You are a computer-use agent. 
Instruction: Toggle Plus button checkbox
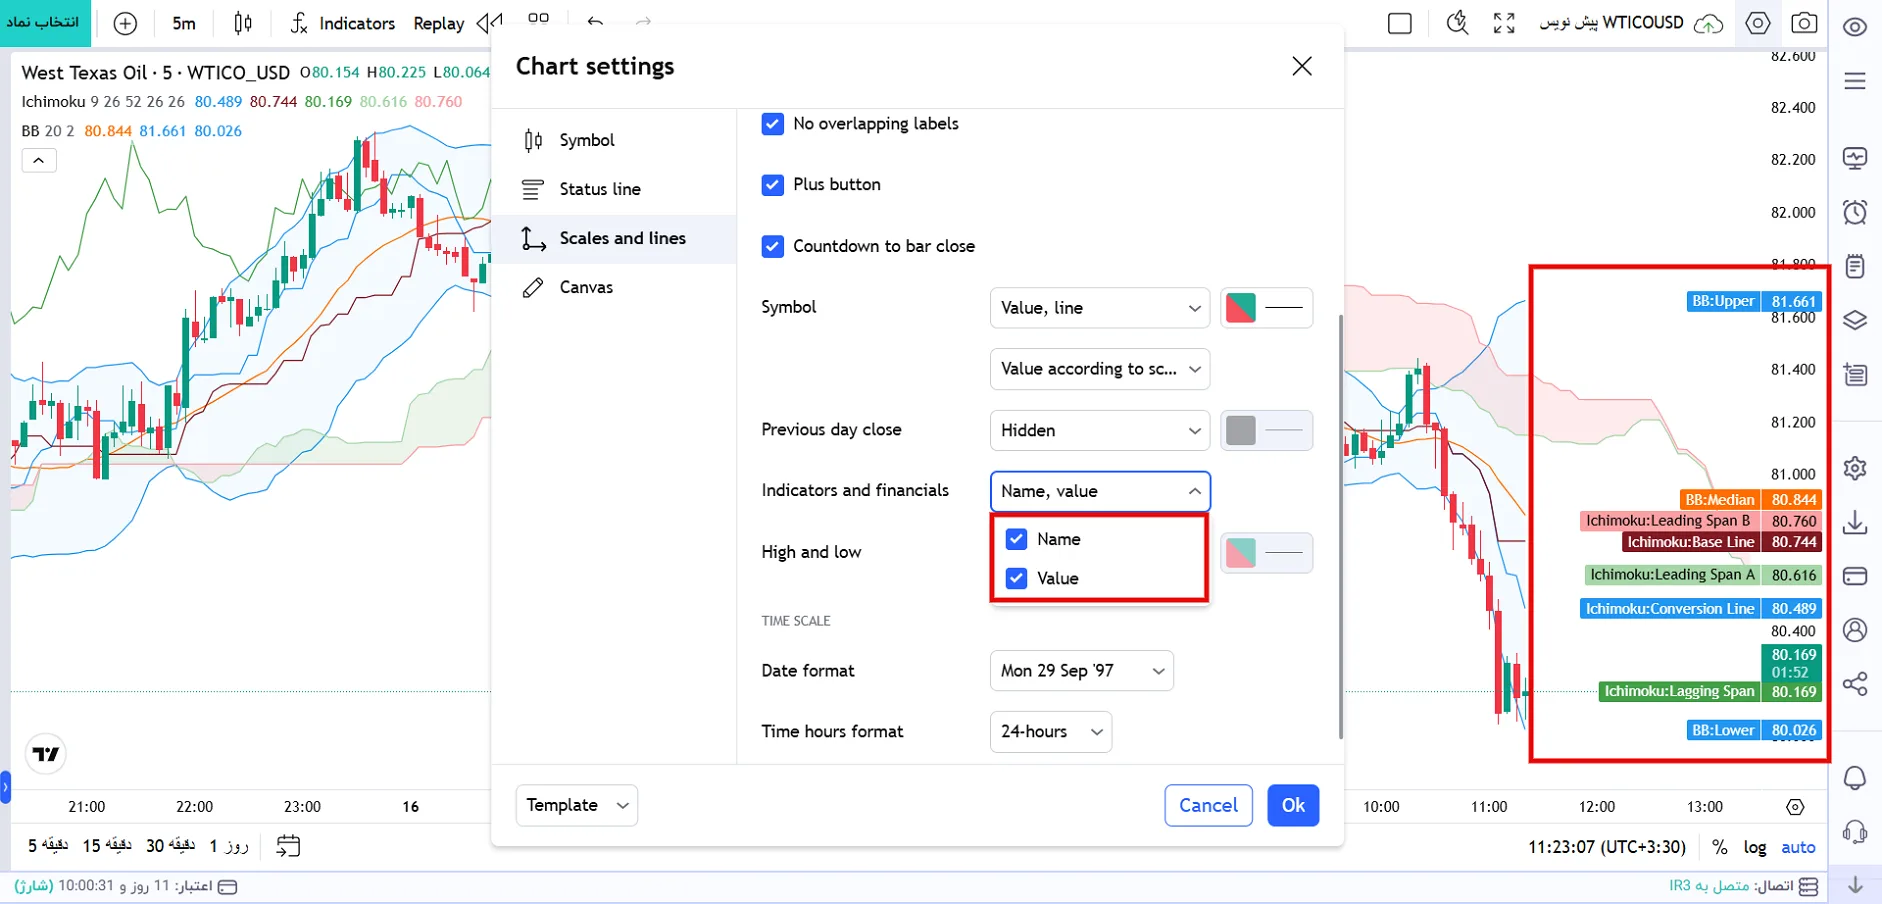pyautogui.click(x=773, y=185)
